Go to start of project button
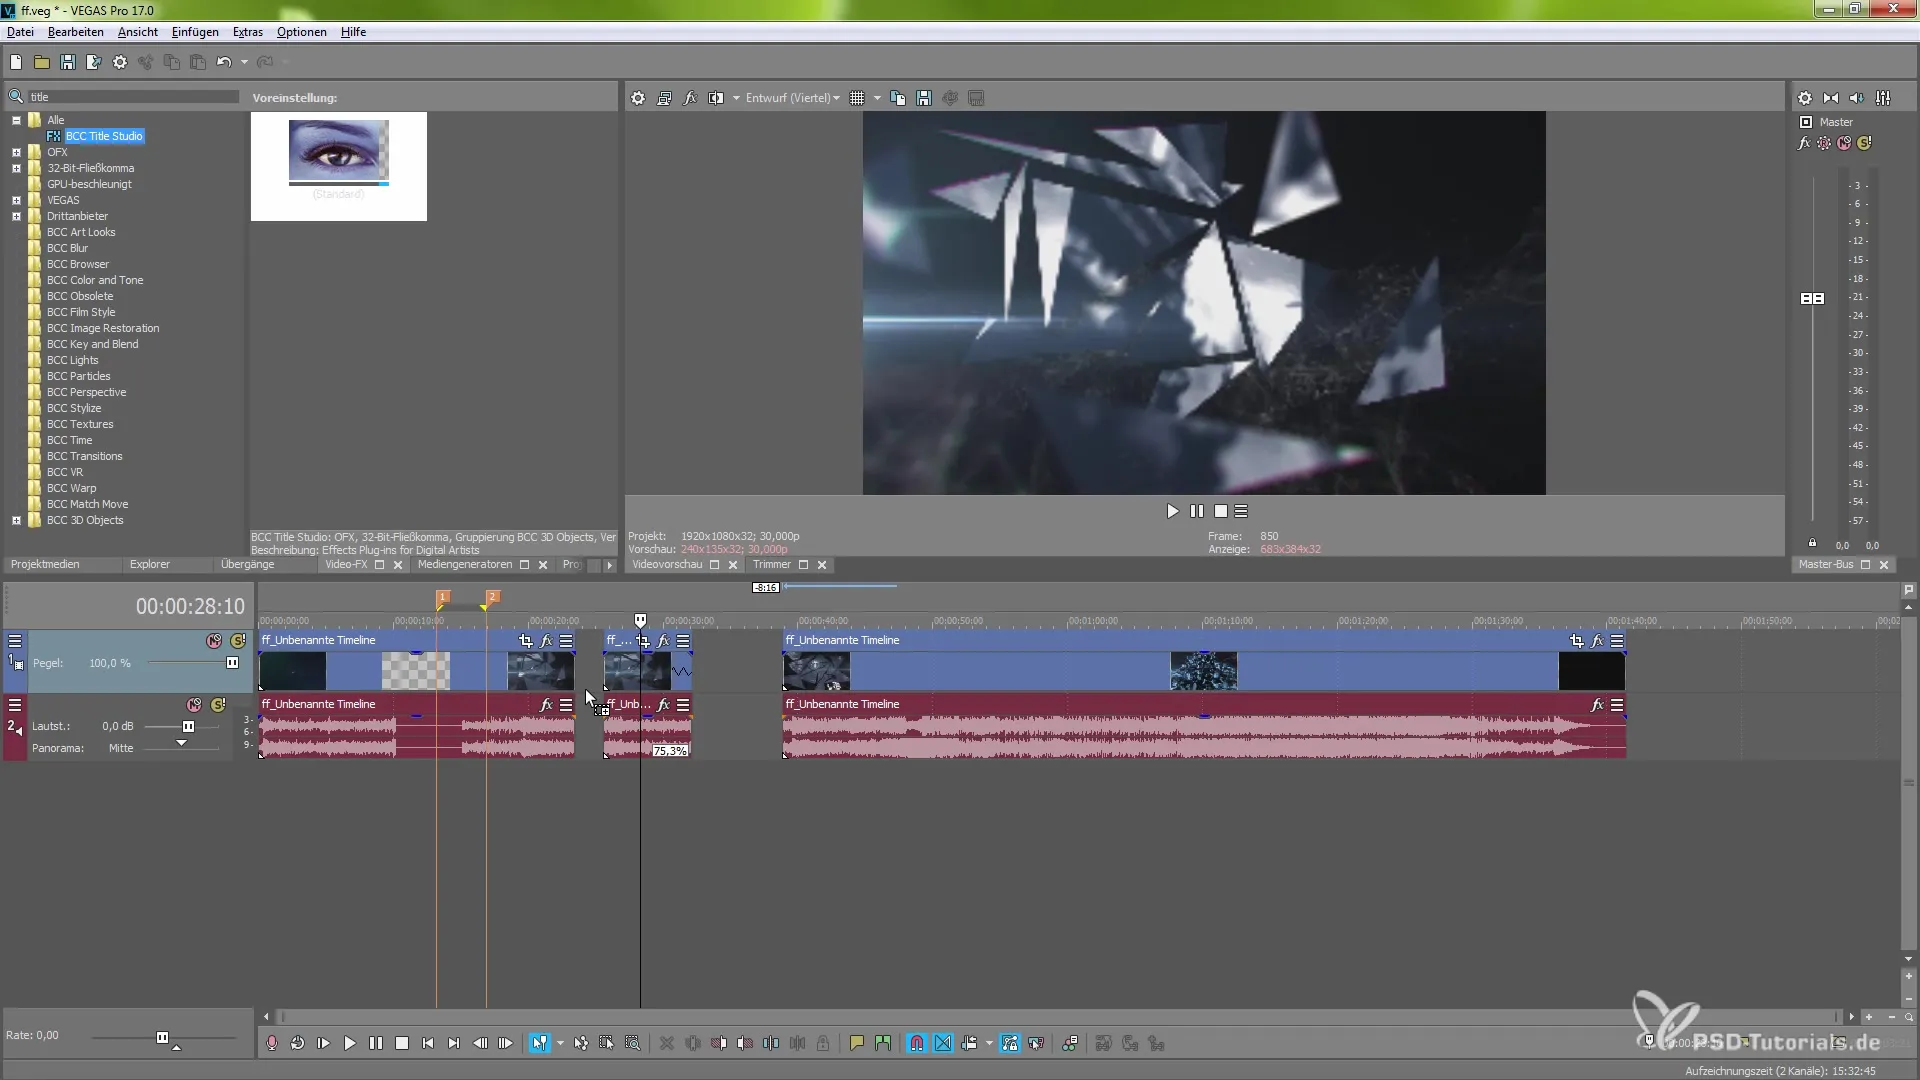 pos(428,1043)
